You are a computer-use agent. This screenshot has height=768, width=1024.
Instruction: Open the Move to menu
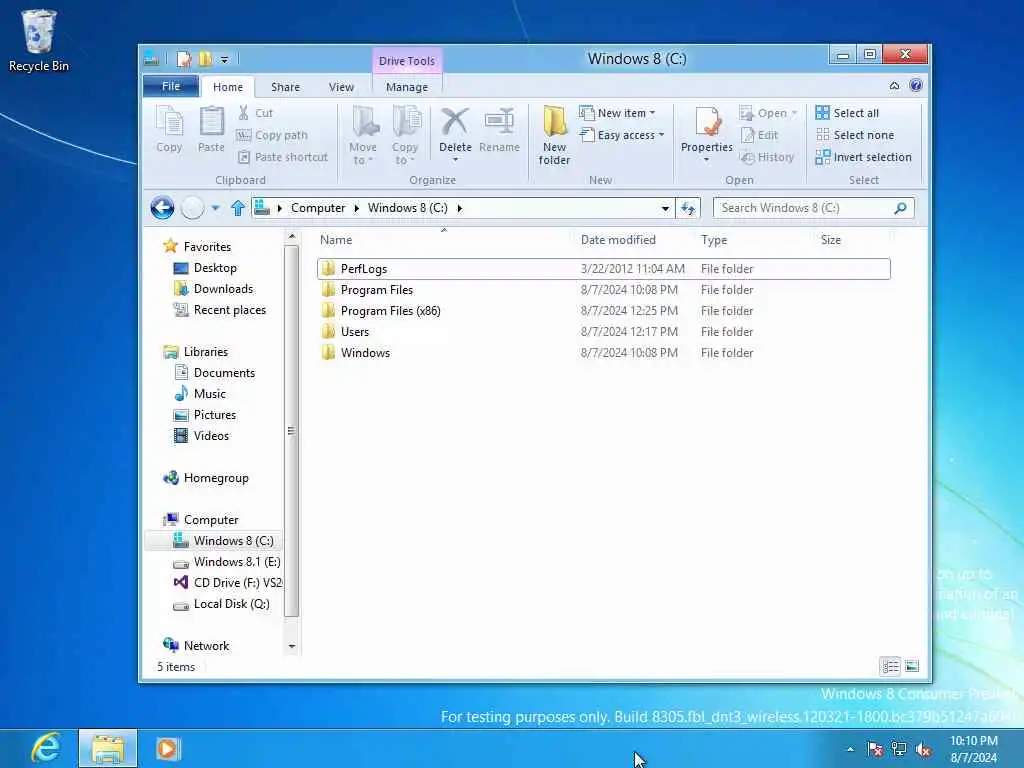point(362,136)
